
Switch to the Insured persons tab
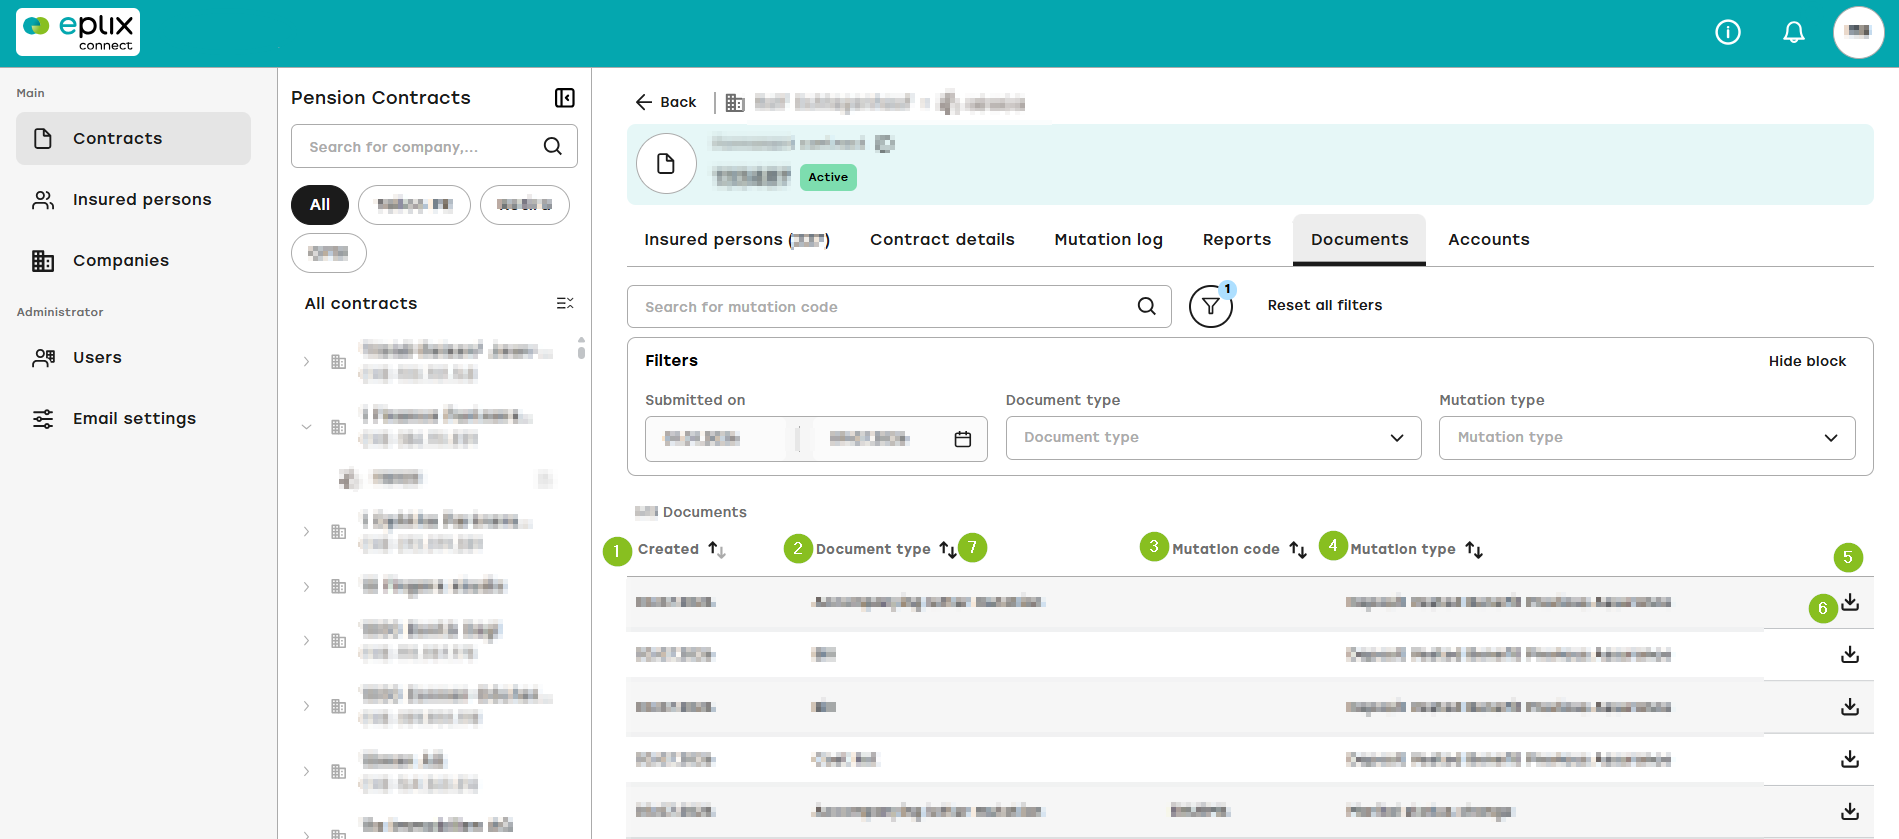click(x=737, y=240)
